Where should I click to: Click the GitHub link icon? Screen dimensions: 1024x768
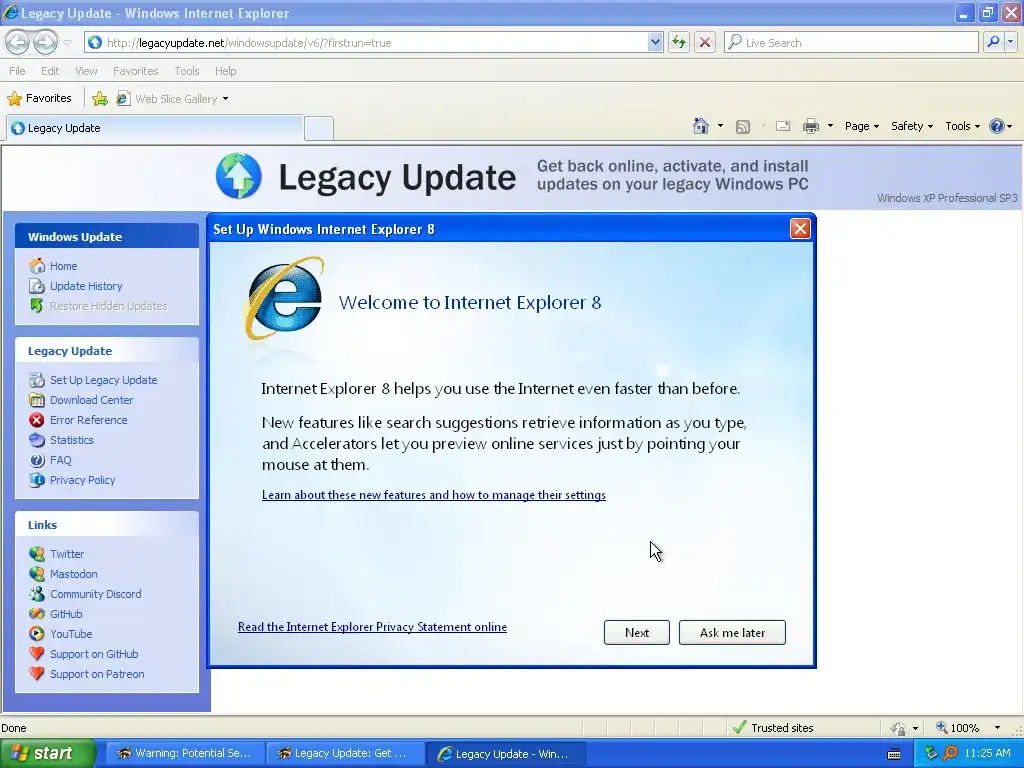[37, 614]
